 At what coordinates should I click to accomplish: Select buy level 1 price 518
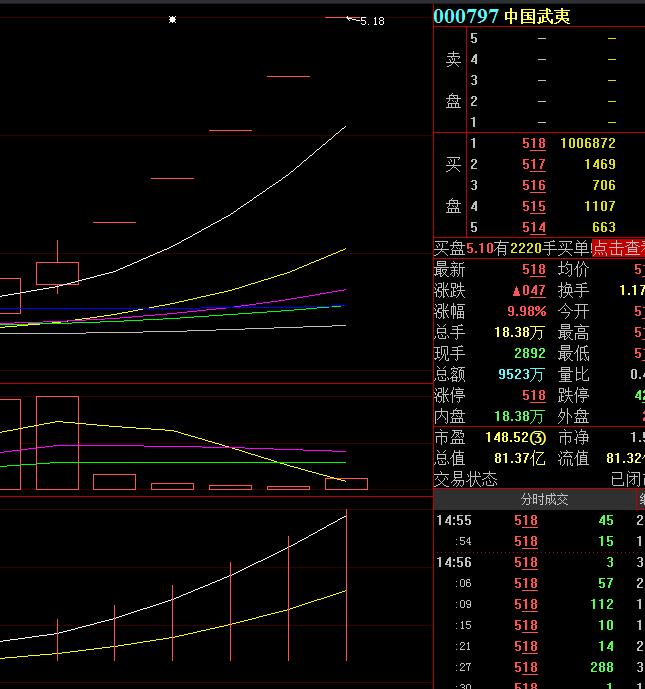(533, 144)
